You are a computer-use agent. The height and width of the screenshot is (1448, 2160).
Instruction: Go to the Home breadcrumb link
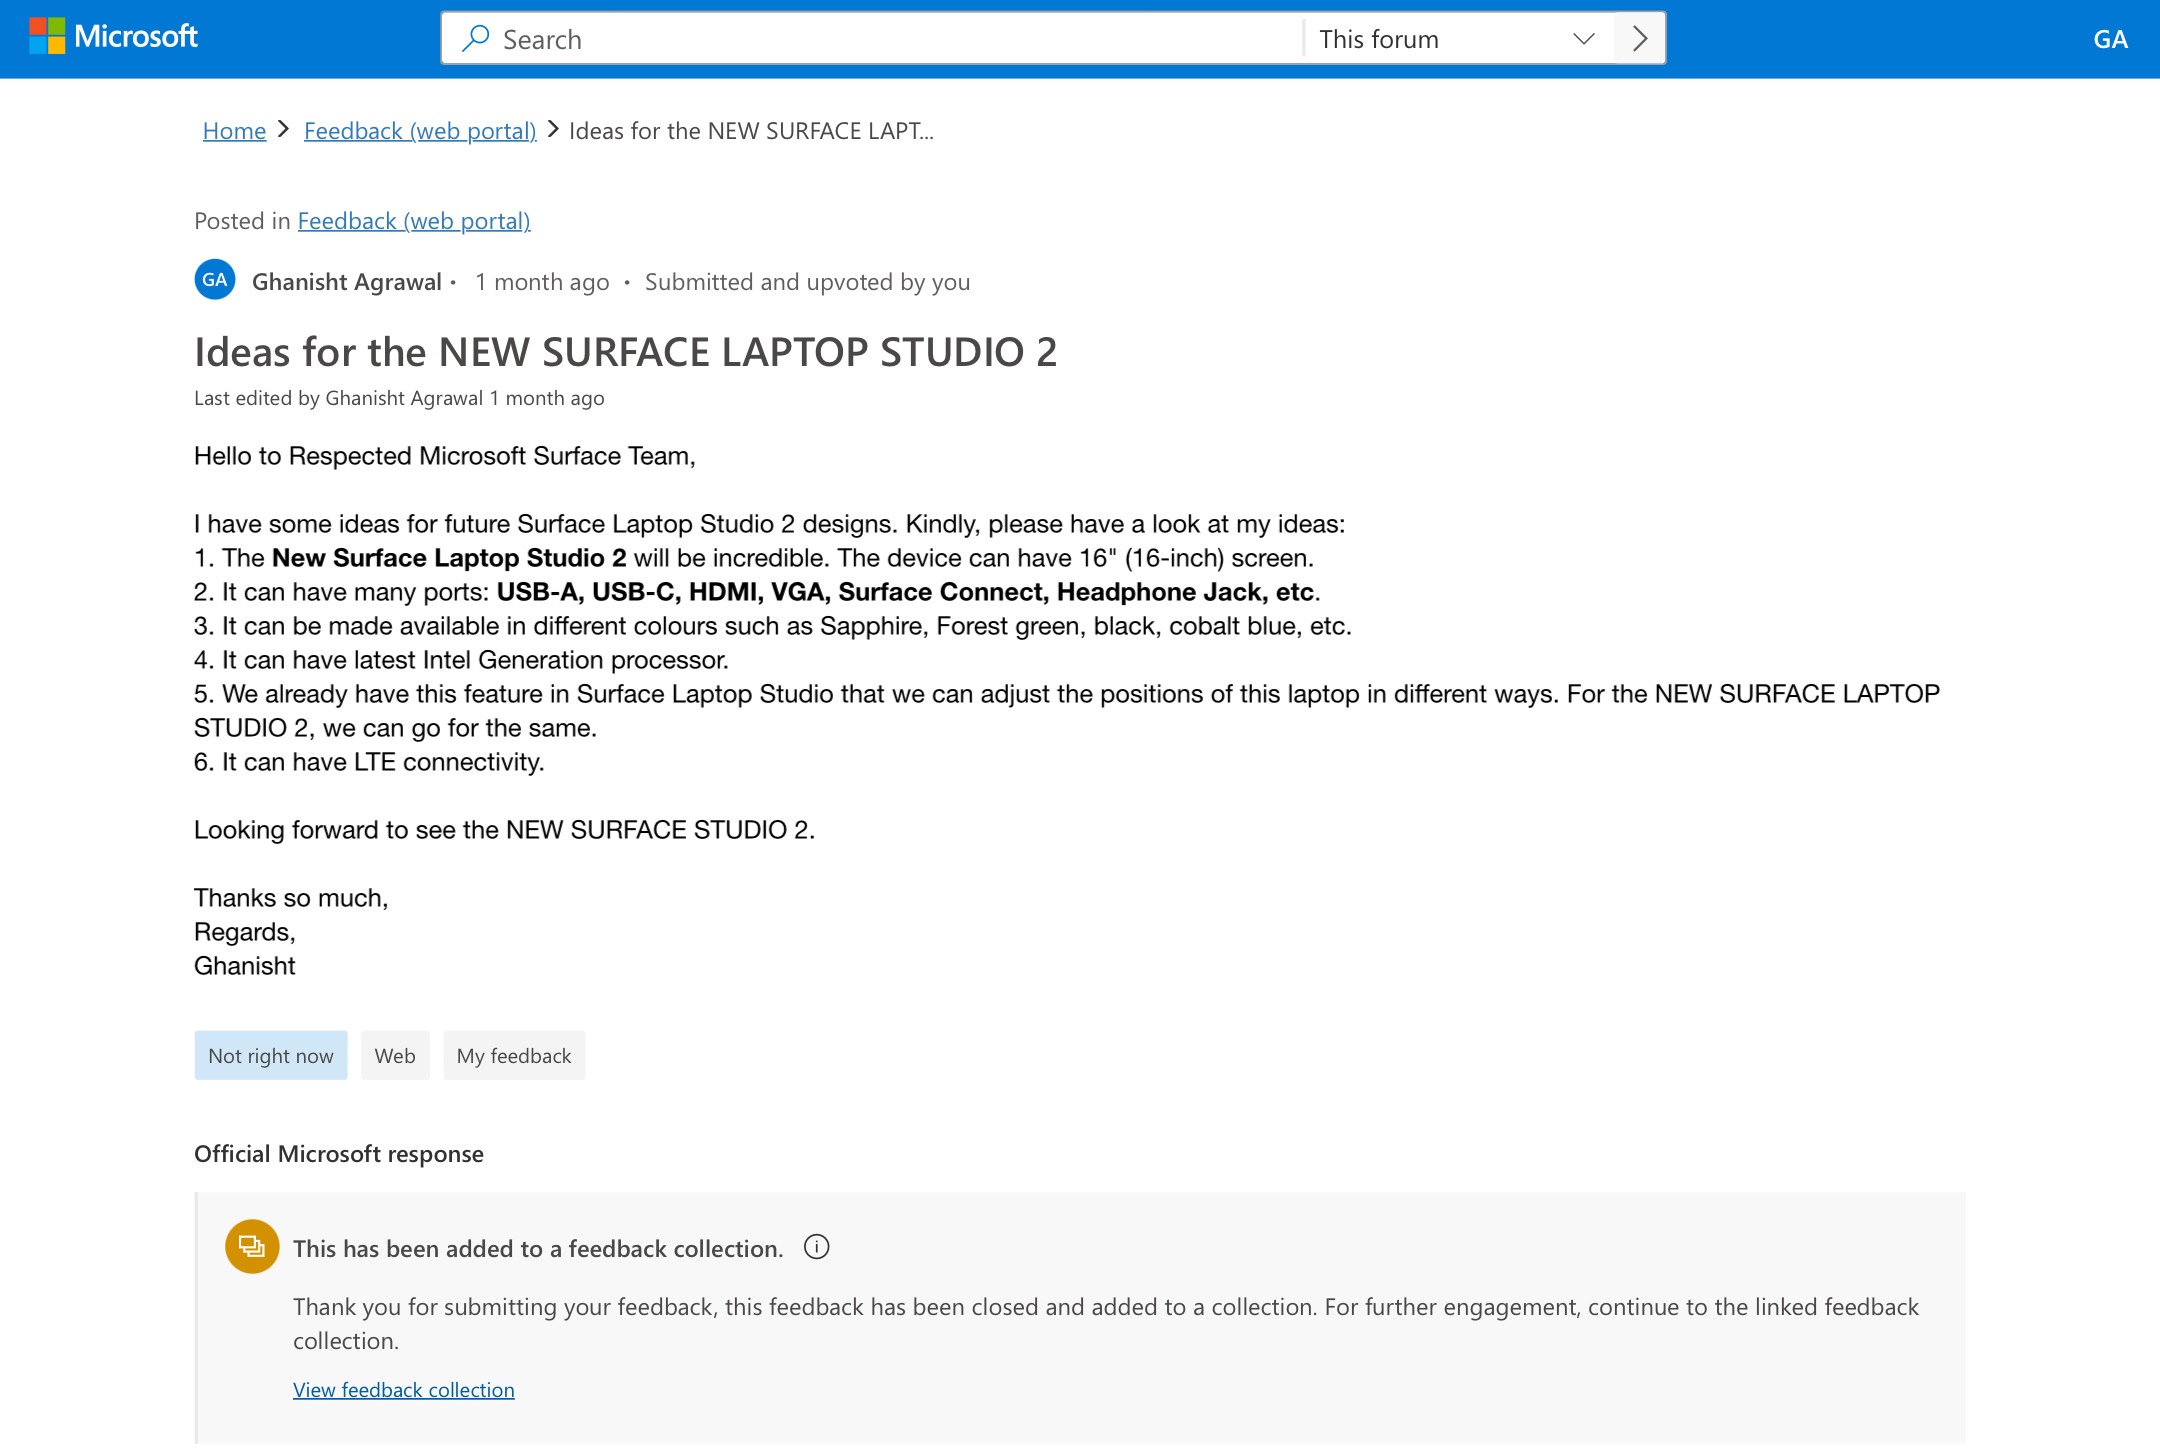click(x=234, y=131)
